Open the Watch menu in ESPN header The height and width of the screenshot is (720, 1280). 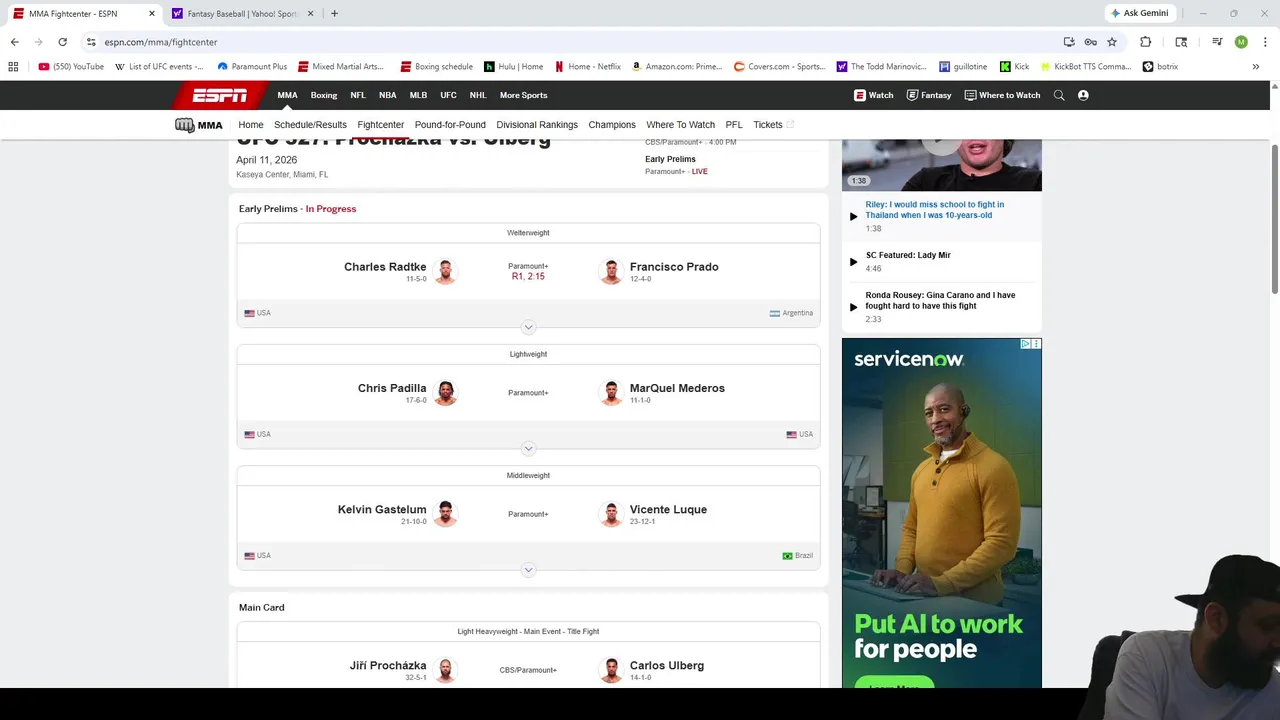(x=874, y=95)
